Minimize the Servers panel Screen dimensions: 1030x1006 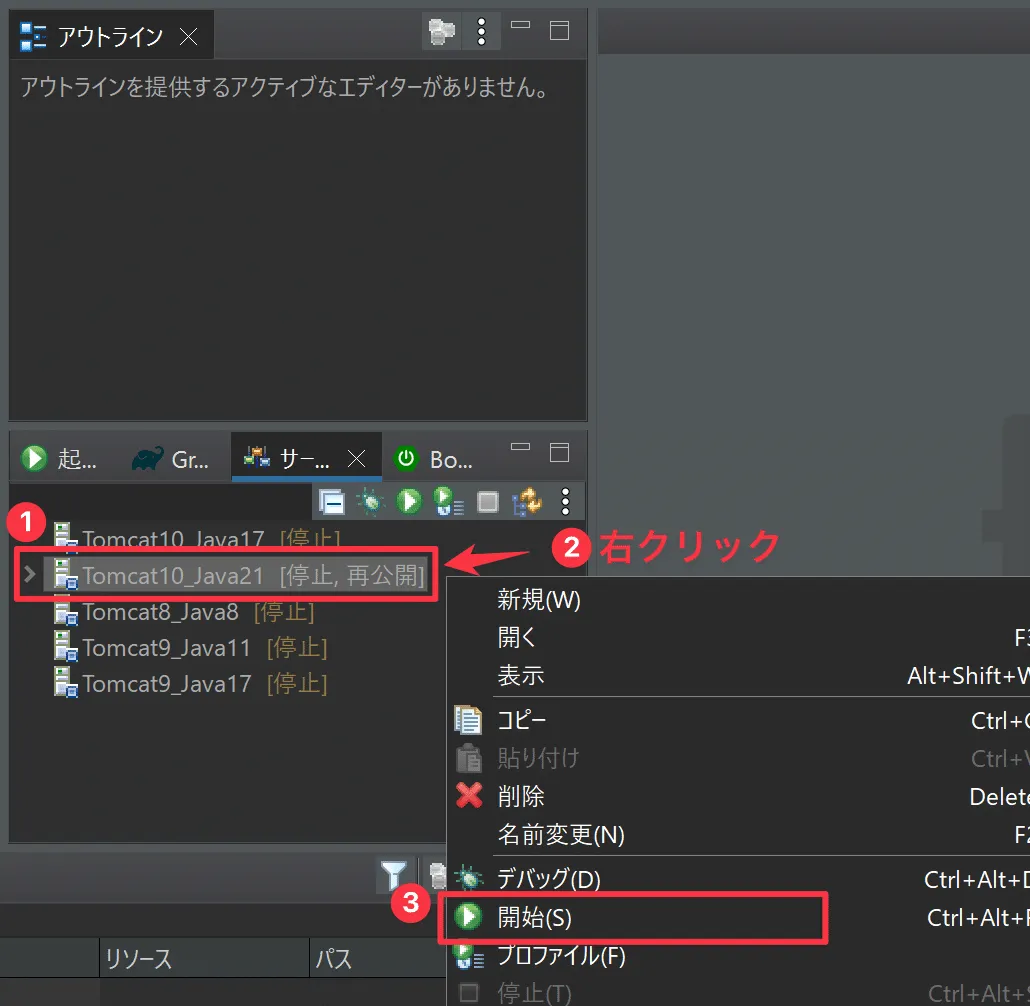tap(520, 447)
